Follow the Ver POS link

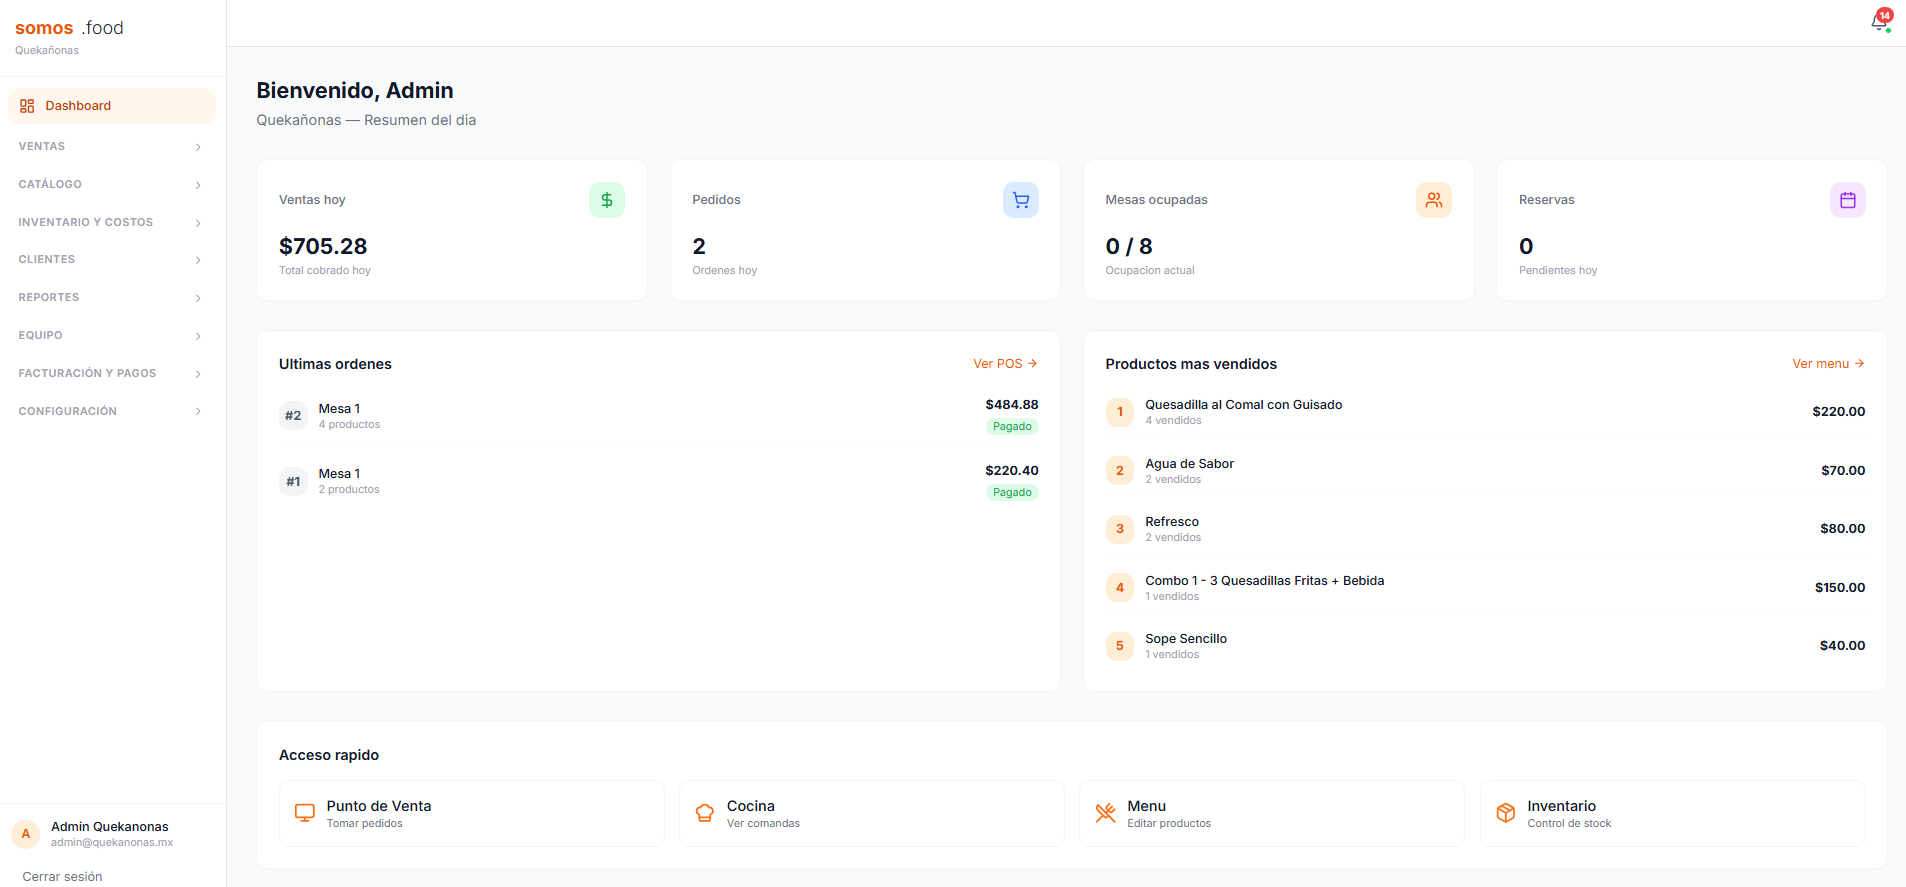coord(1005,364)
